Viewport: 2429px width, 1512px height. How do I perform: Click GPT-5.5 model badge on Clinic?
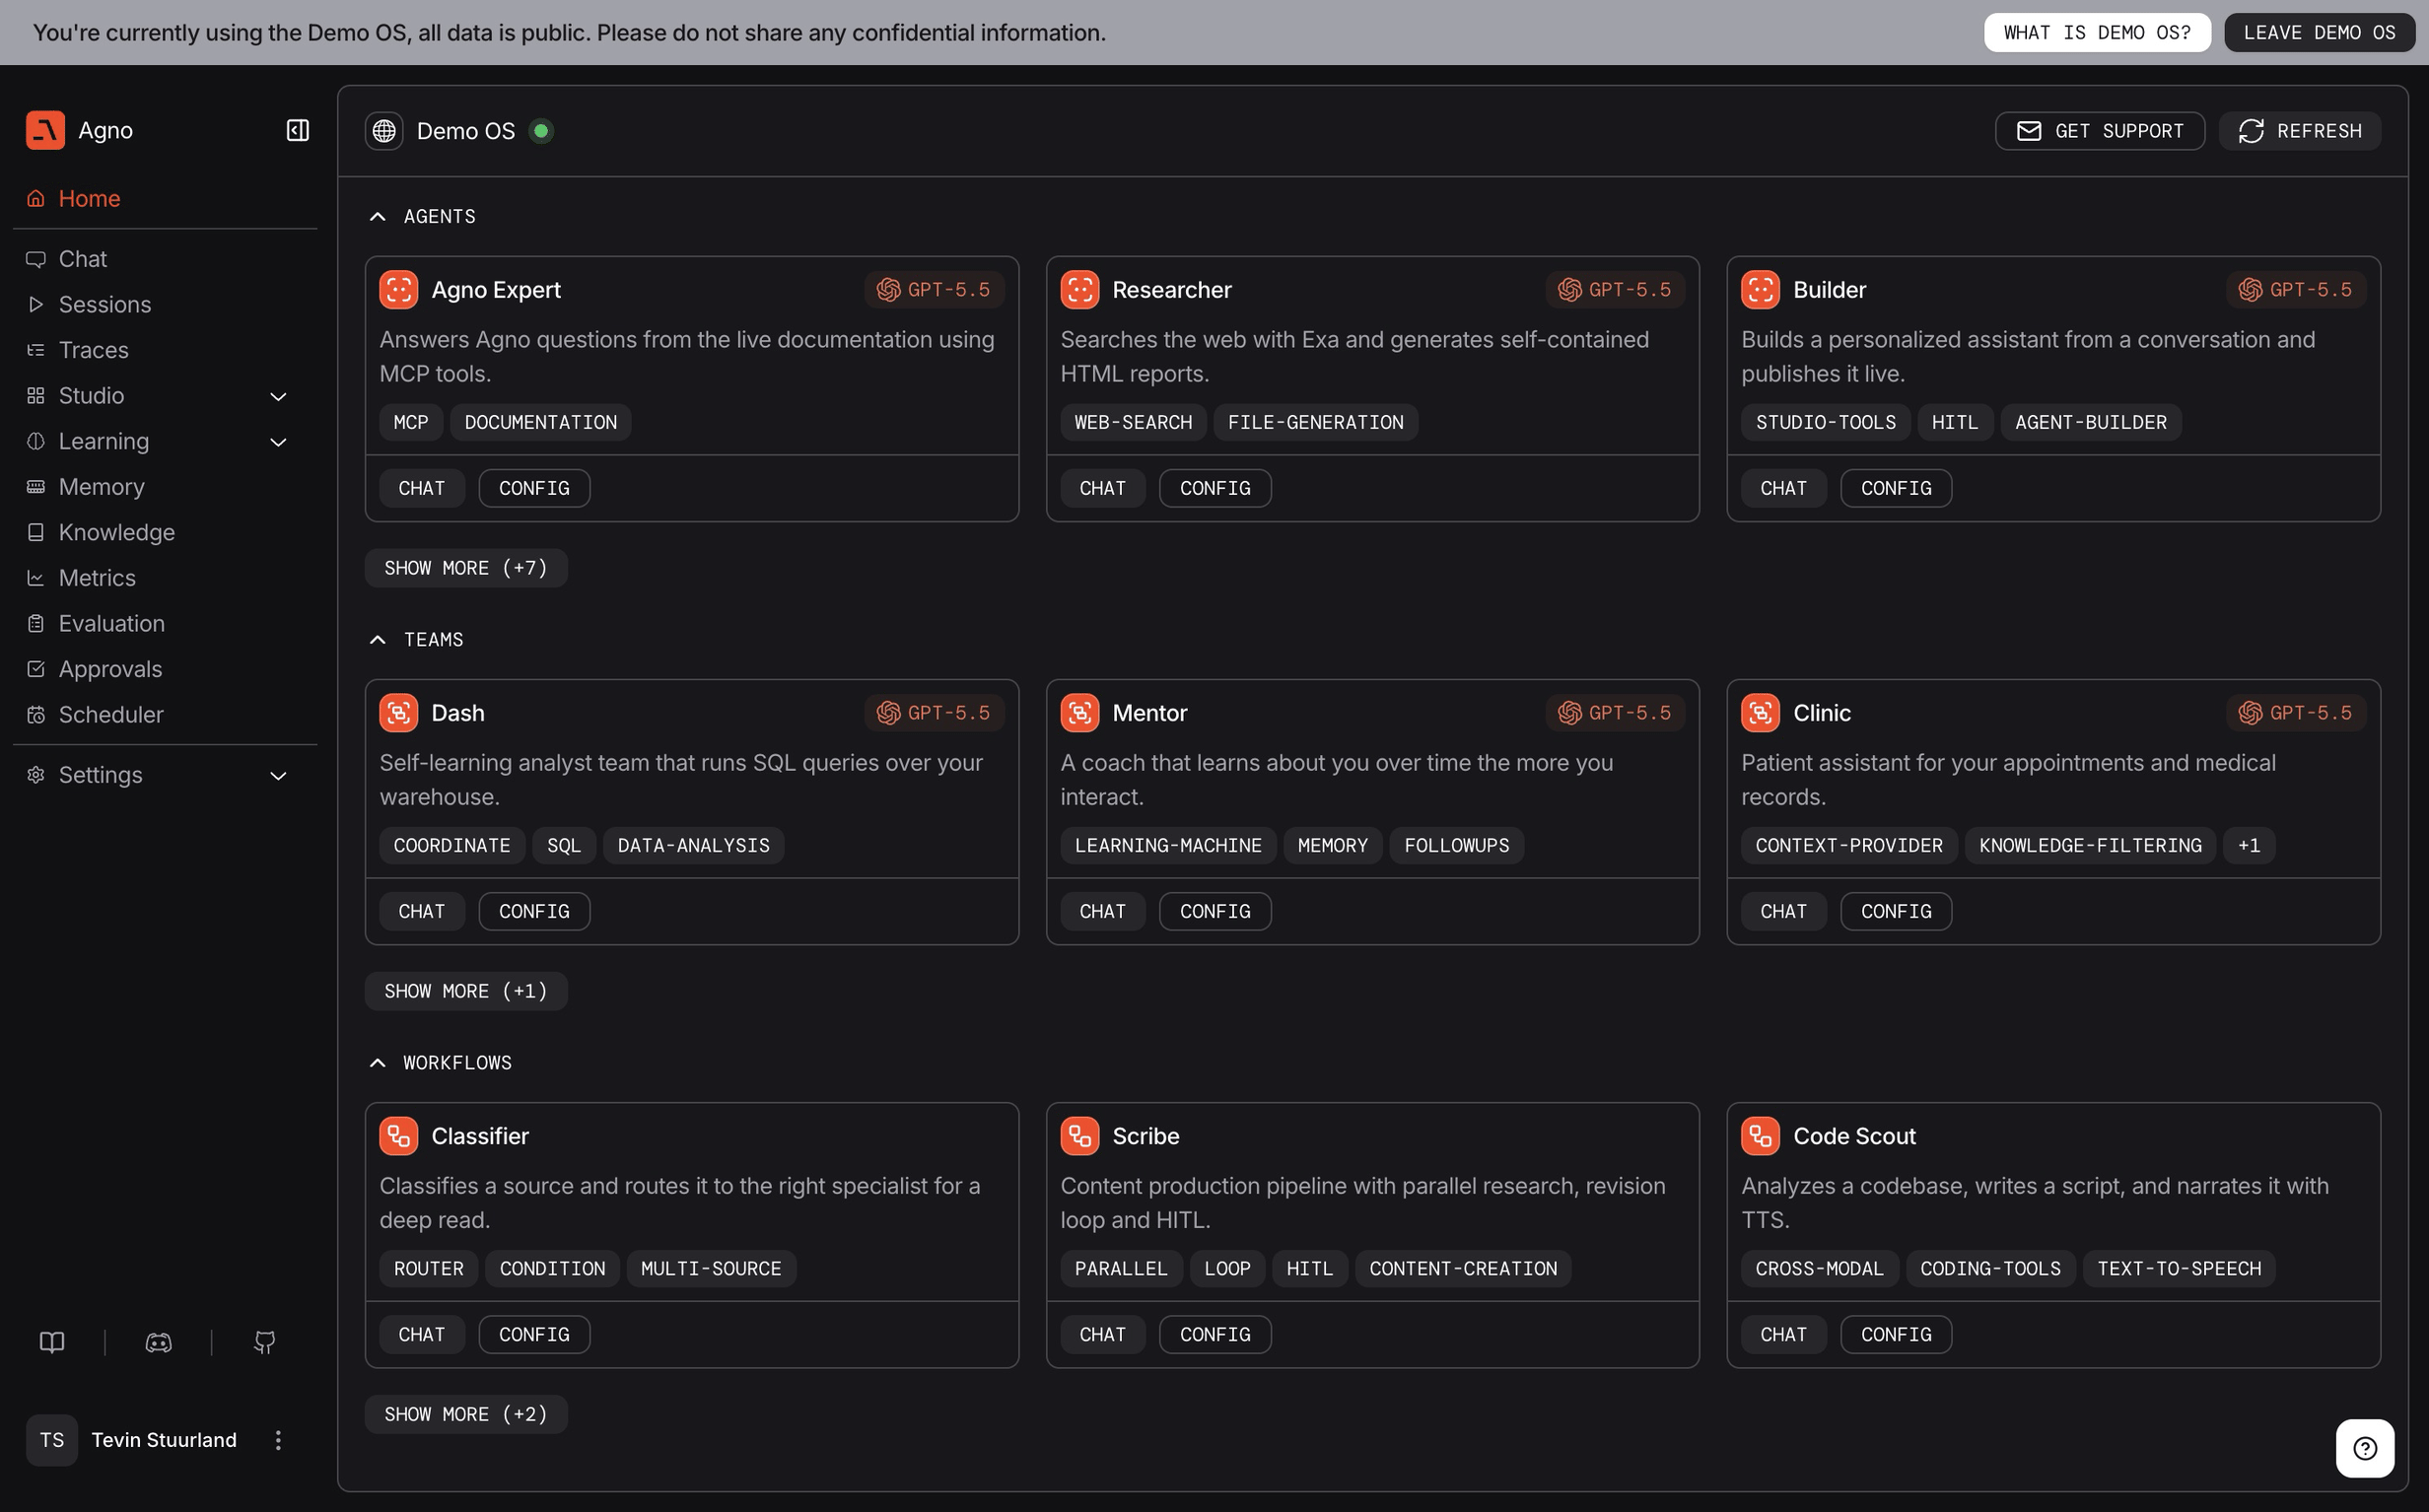(2296, 713)
